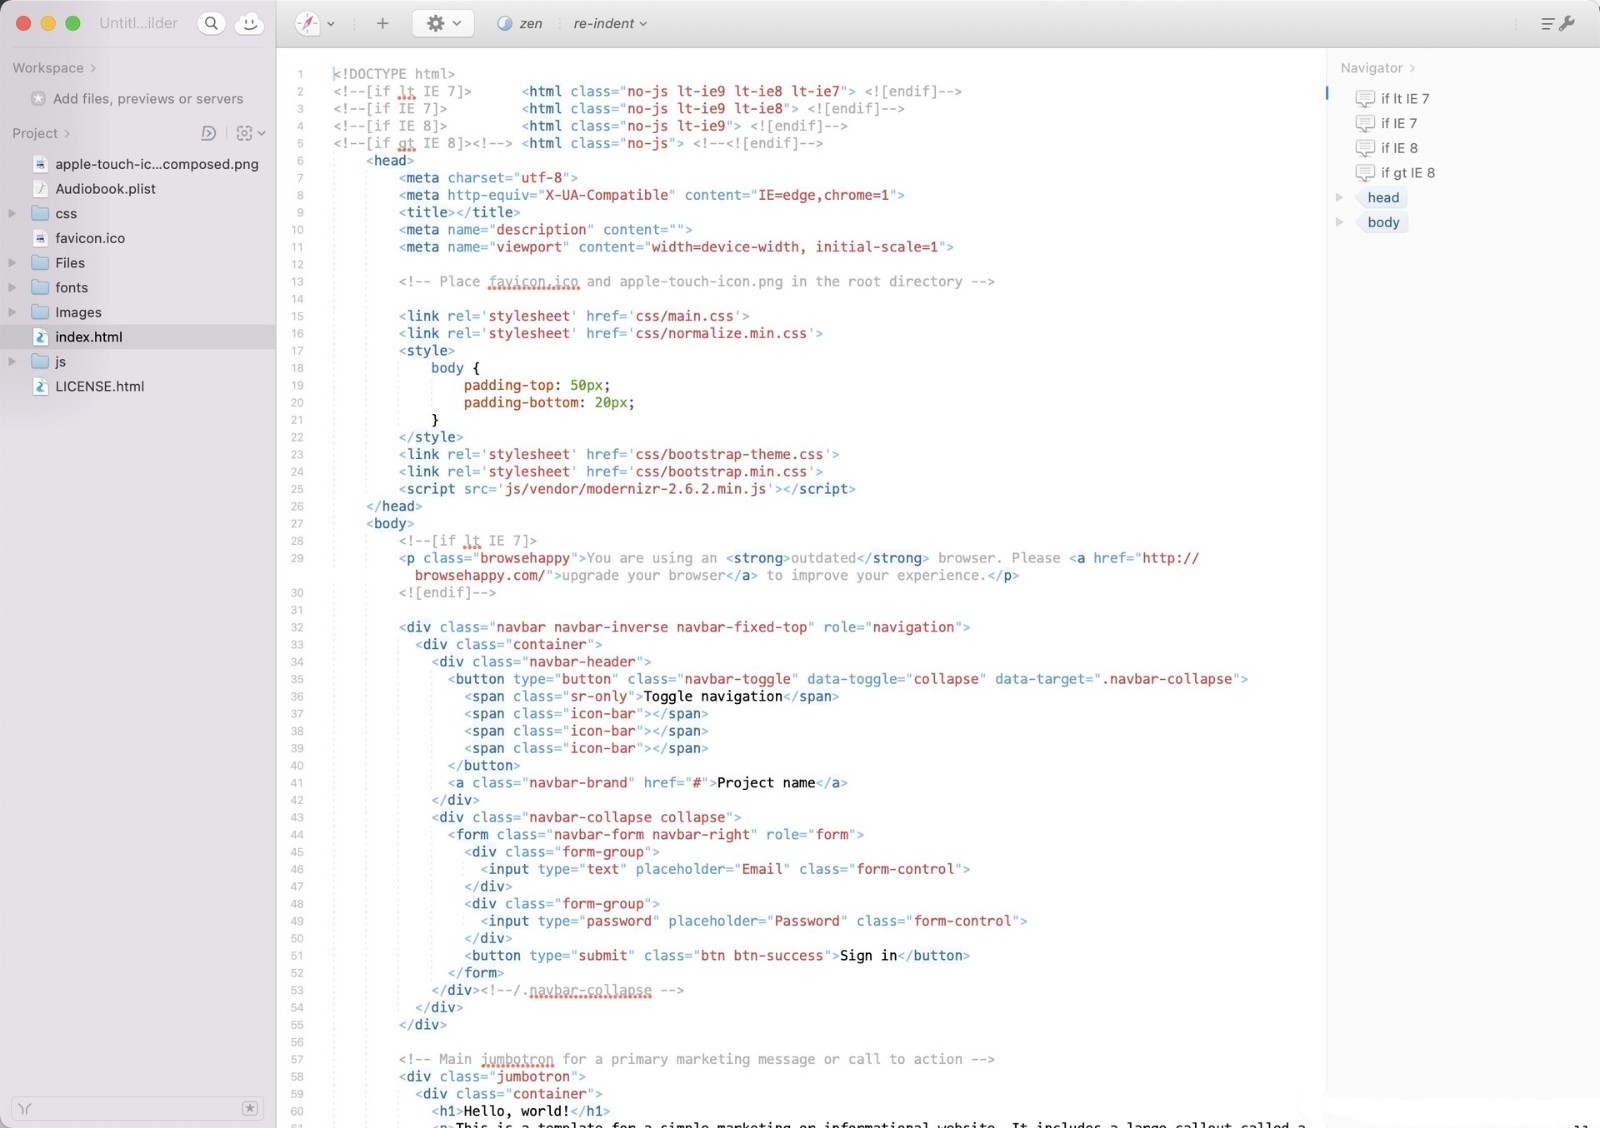Select the head tag in Navigator

[x=1383, y=198]
